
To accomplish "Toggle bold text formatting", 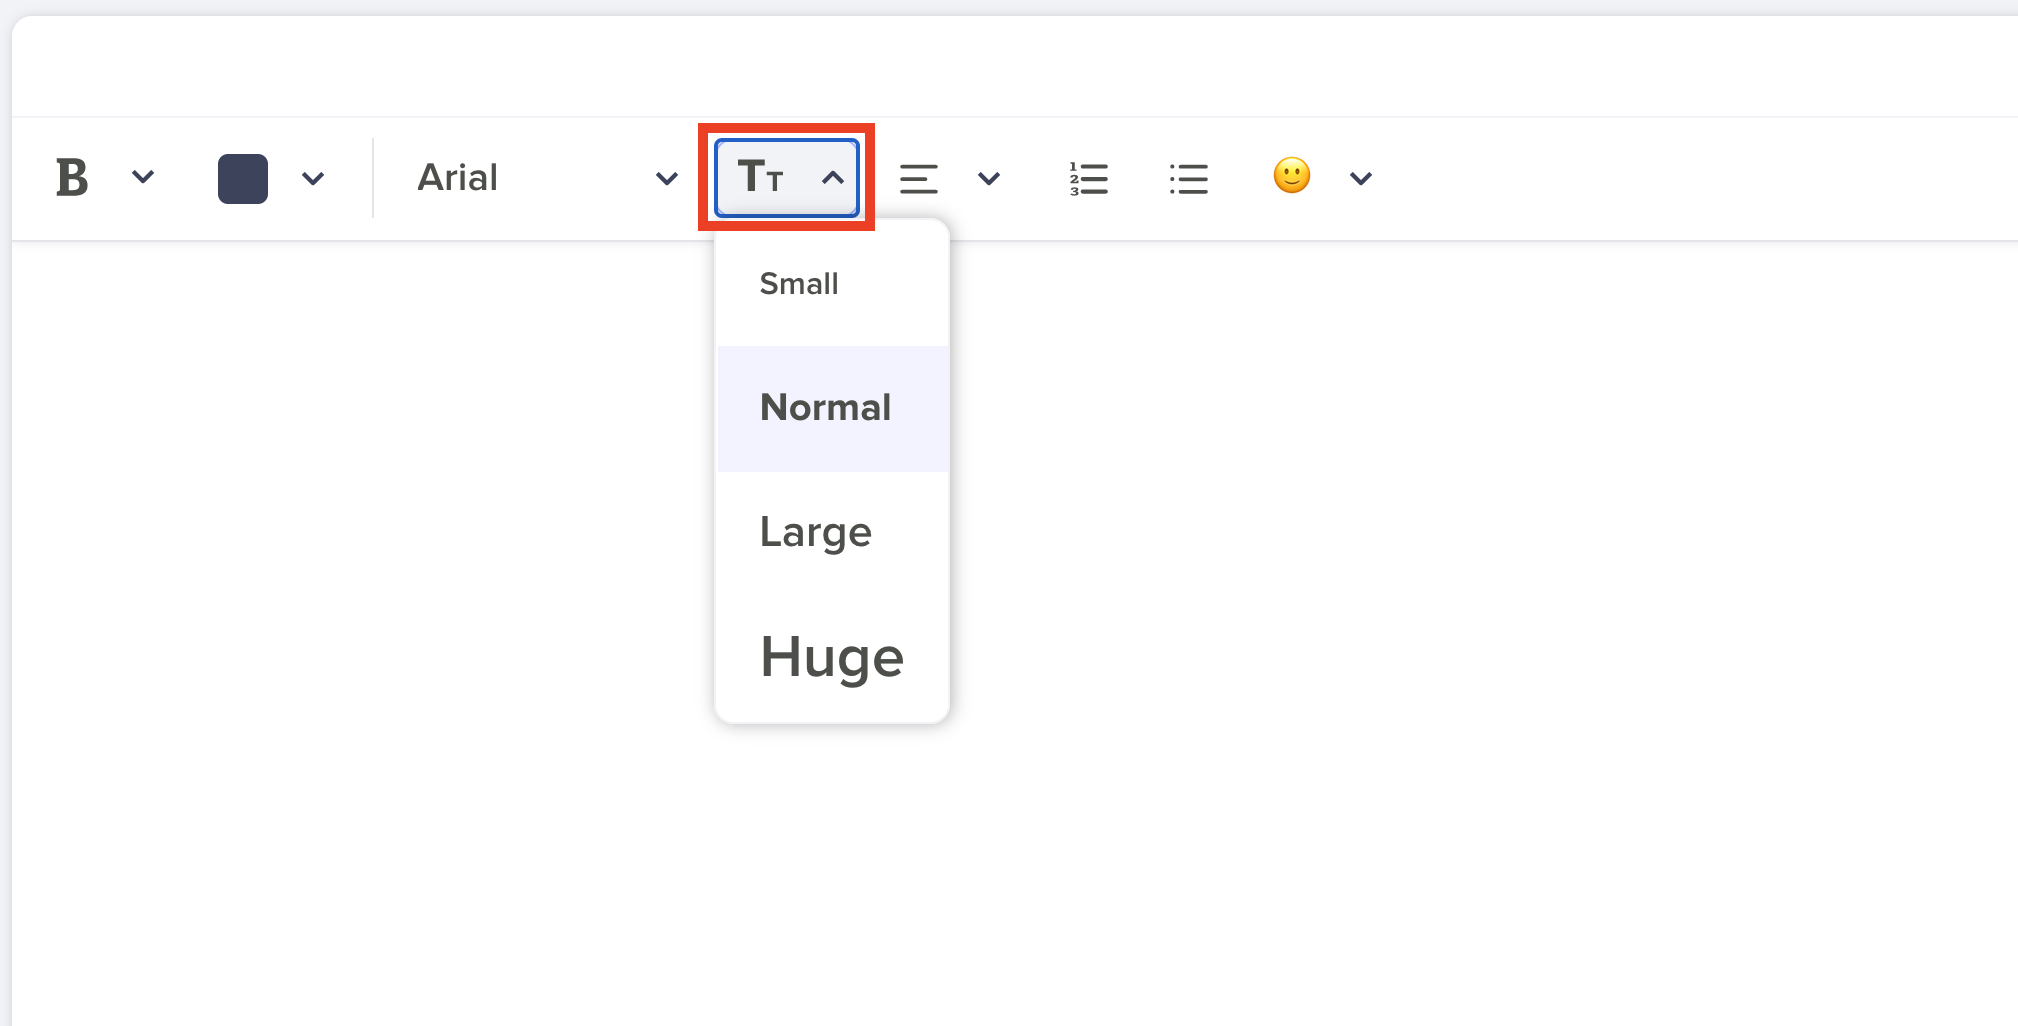I will click(x=72, y=178).
